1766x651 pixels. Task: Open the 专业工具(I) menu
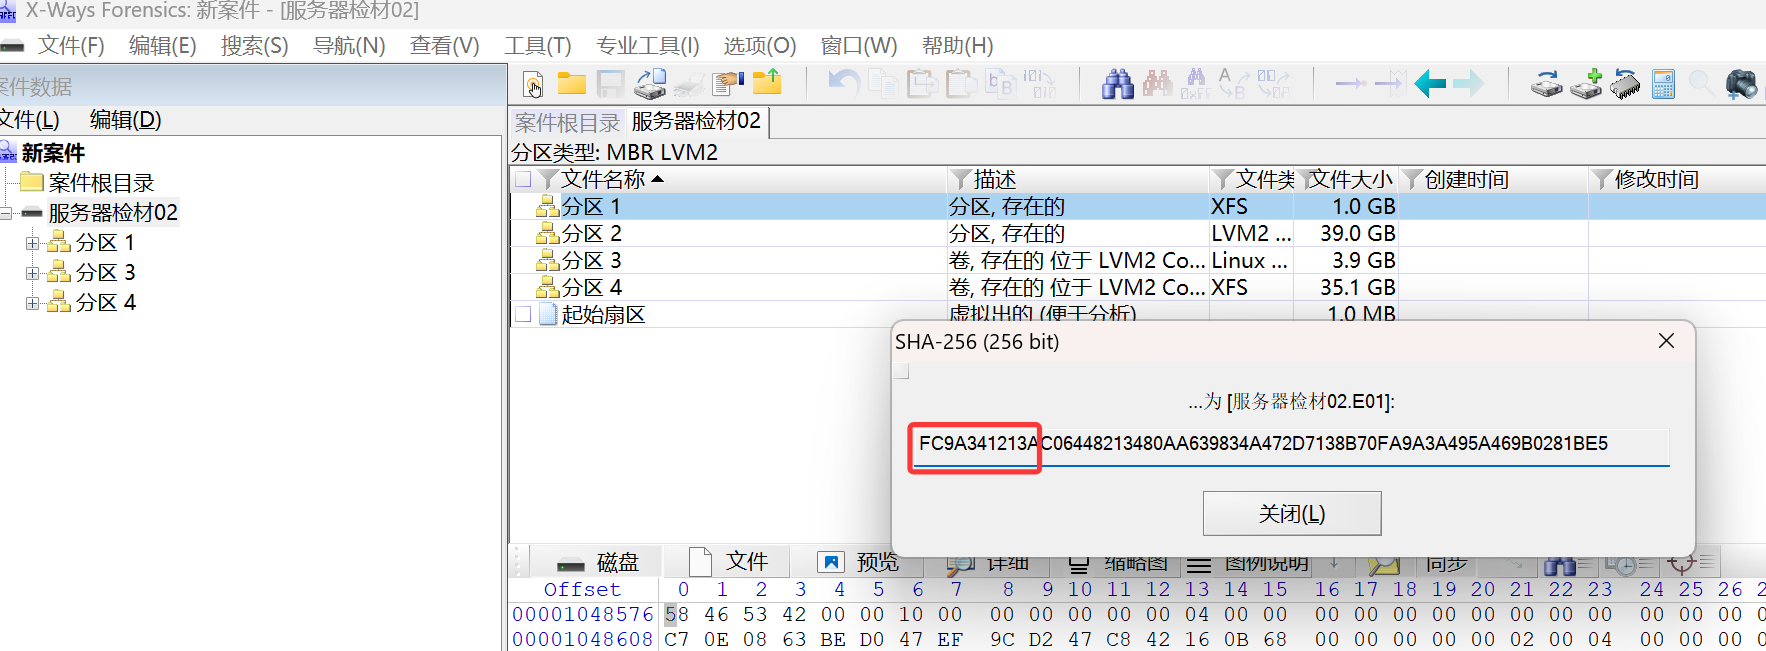tap(647, 46)
